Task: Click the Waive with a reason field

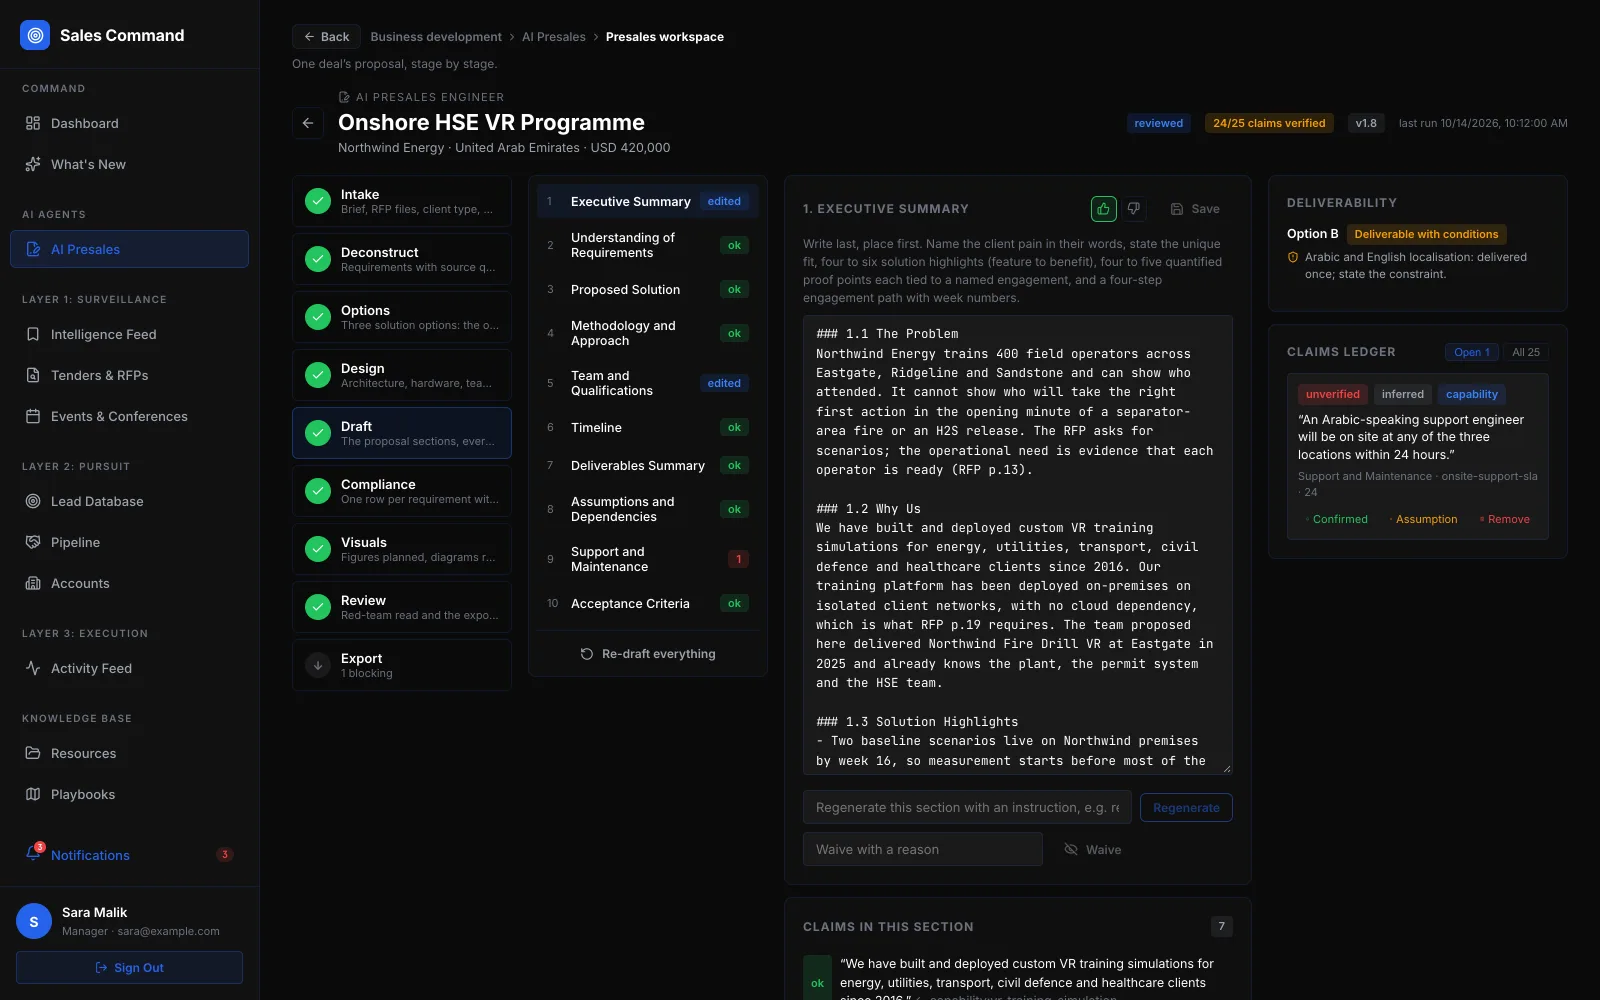Action: pyautogui.click(x=922, y=850)
